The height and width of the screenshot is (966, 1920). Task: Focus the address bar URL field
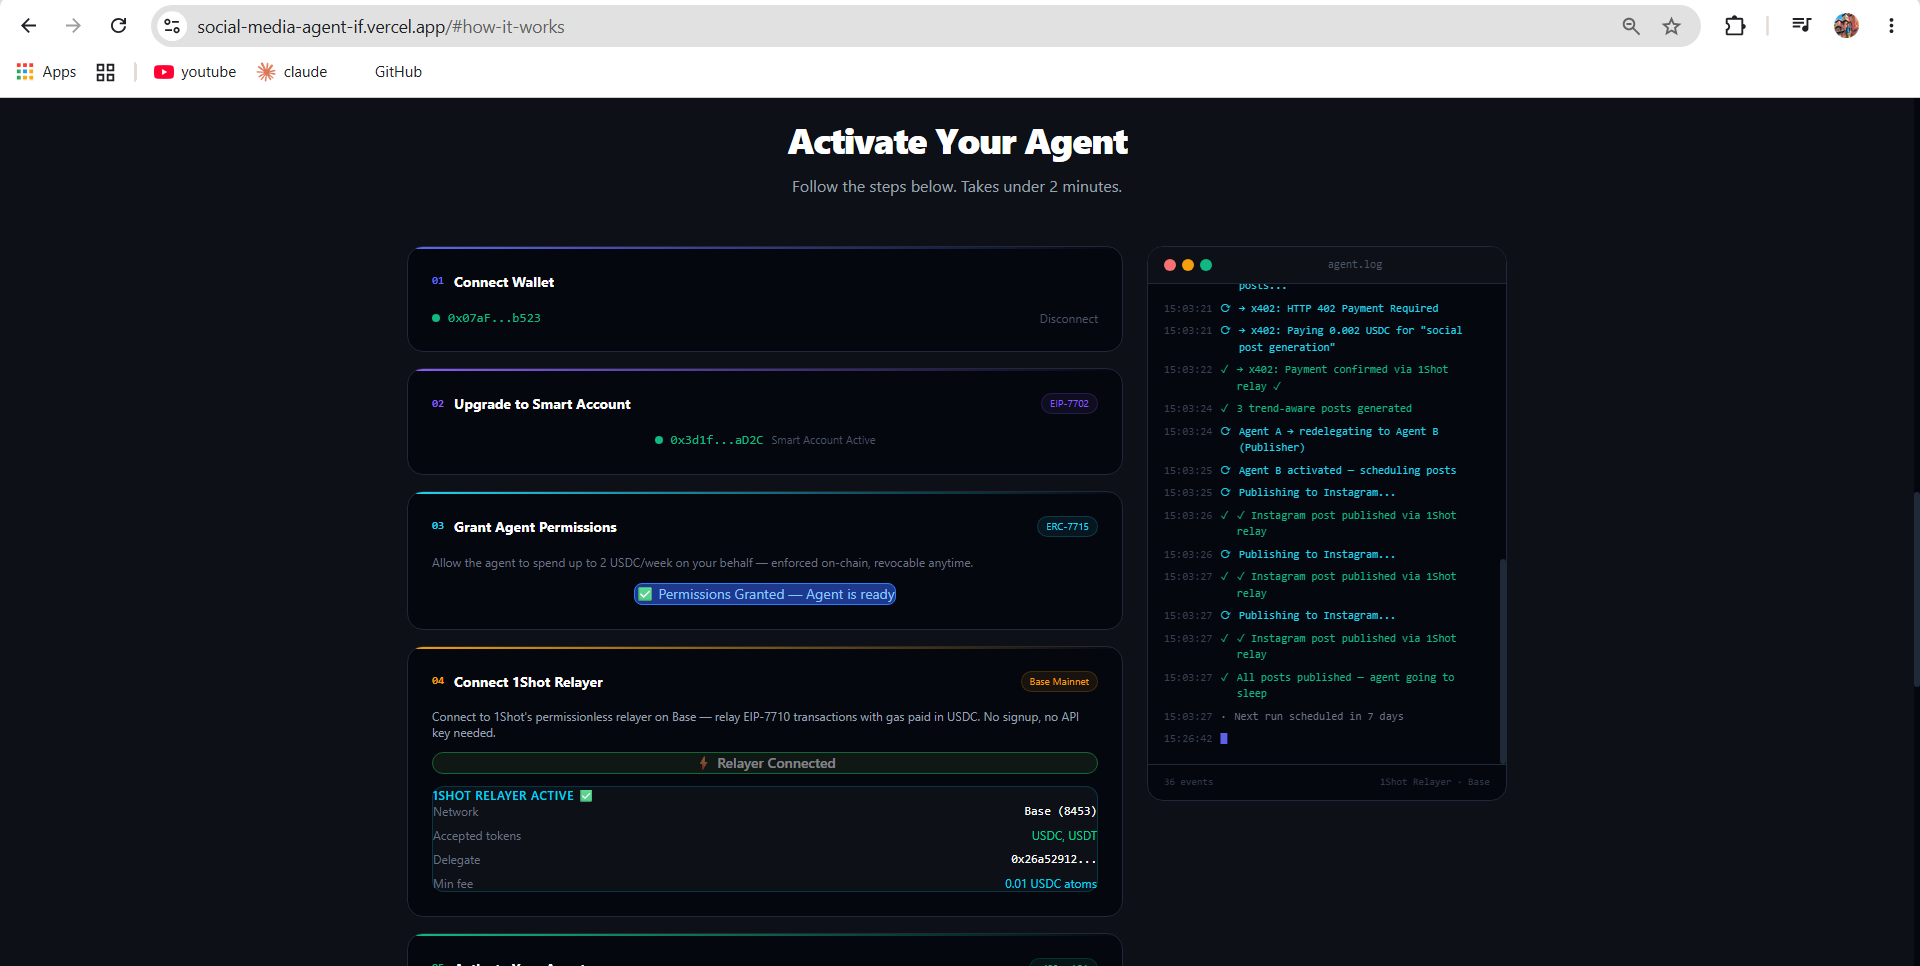[900, 27]
